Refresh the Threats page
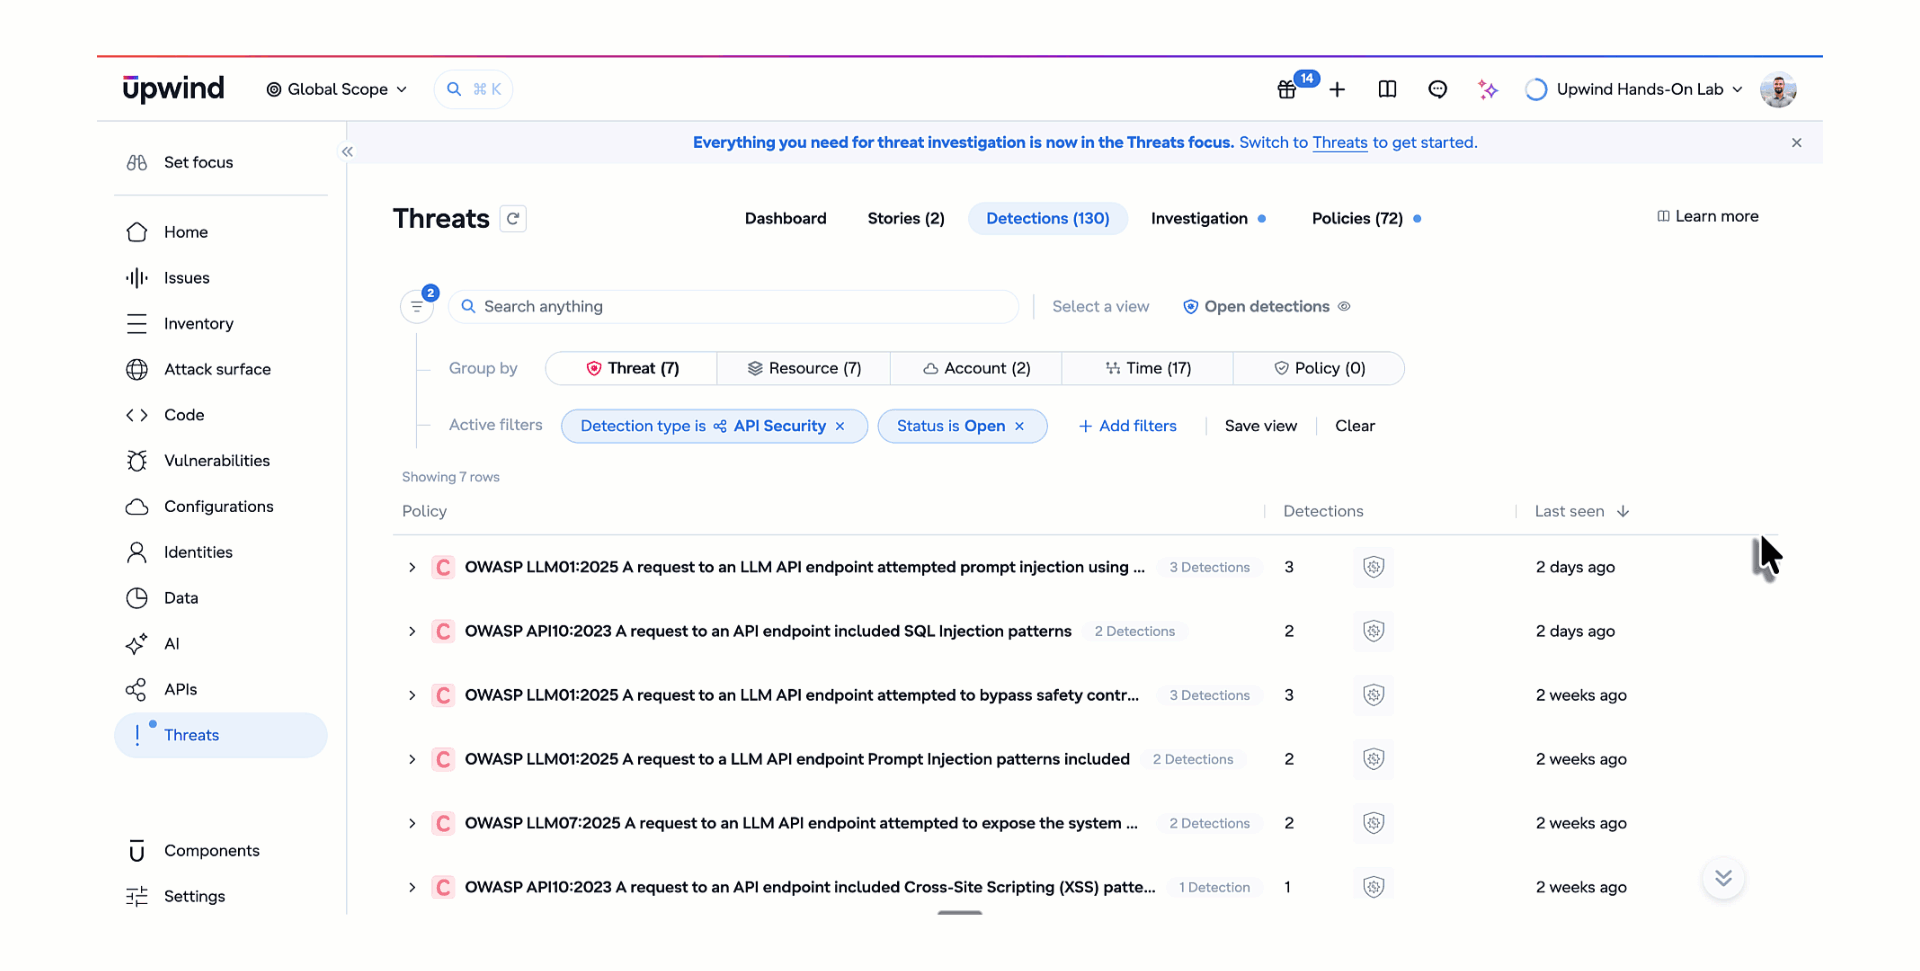Viewport: 1920px width, 971px height. click(x=513, y=218)
